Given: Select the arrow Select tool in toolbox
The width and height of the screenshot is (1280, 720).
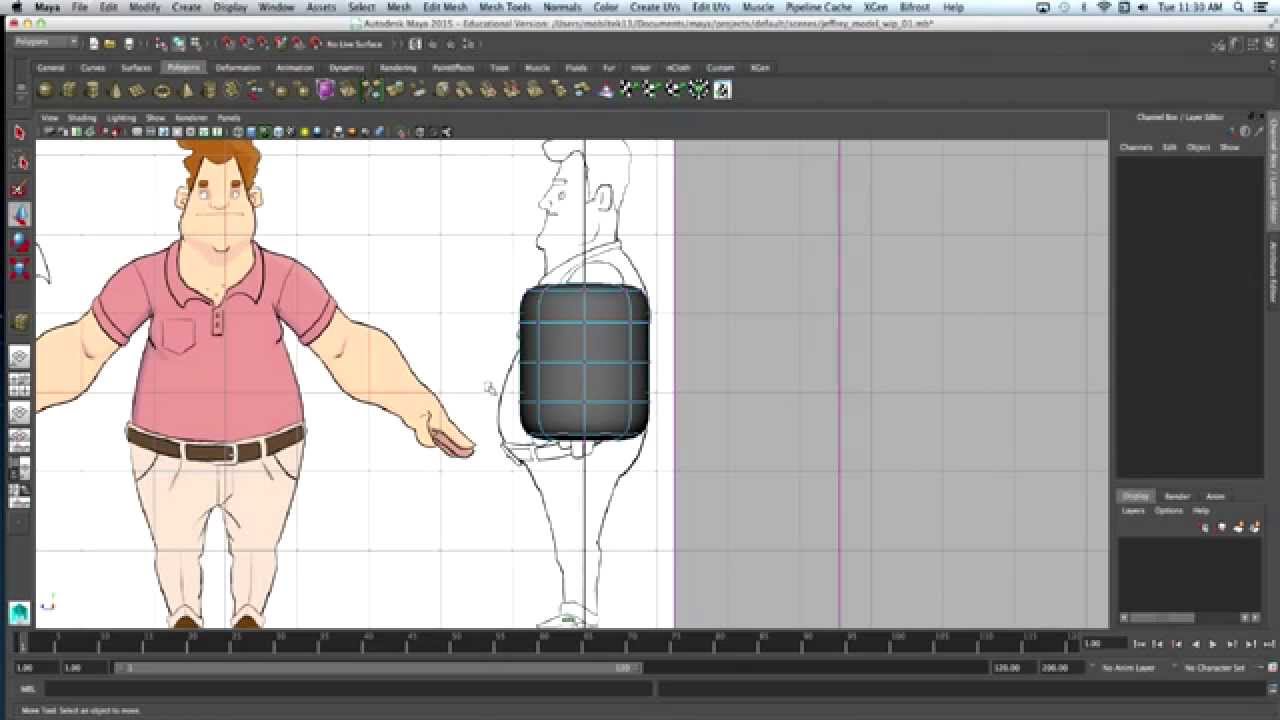Looking at the screenshot, I should point(19,133).
